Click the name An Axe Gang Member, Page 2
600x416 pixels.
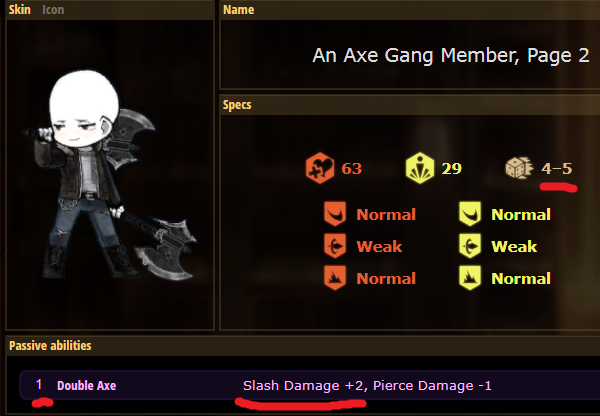451,56
